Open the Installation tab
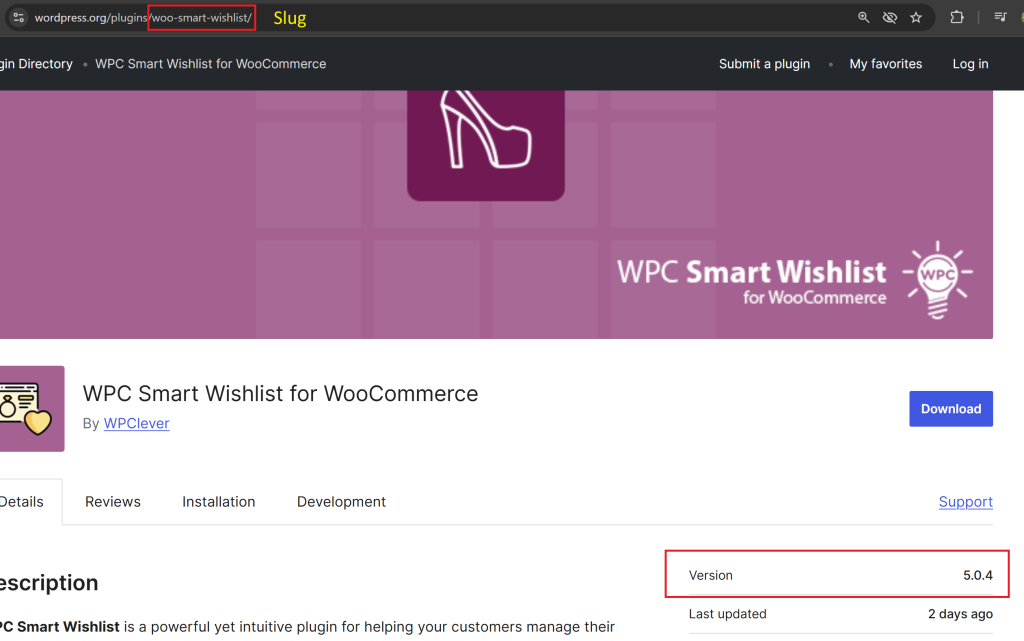Viewport: 1024px width, 641px height. click(218, 502)
